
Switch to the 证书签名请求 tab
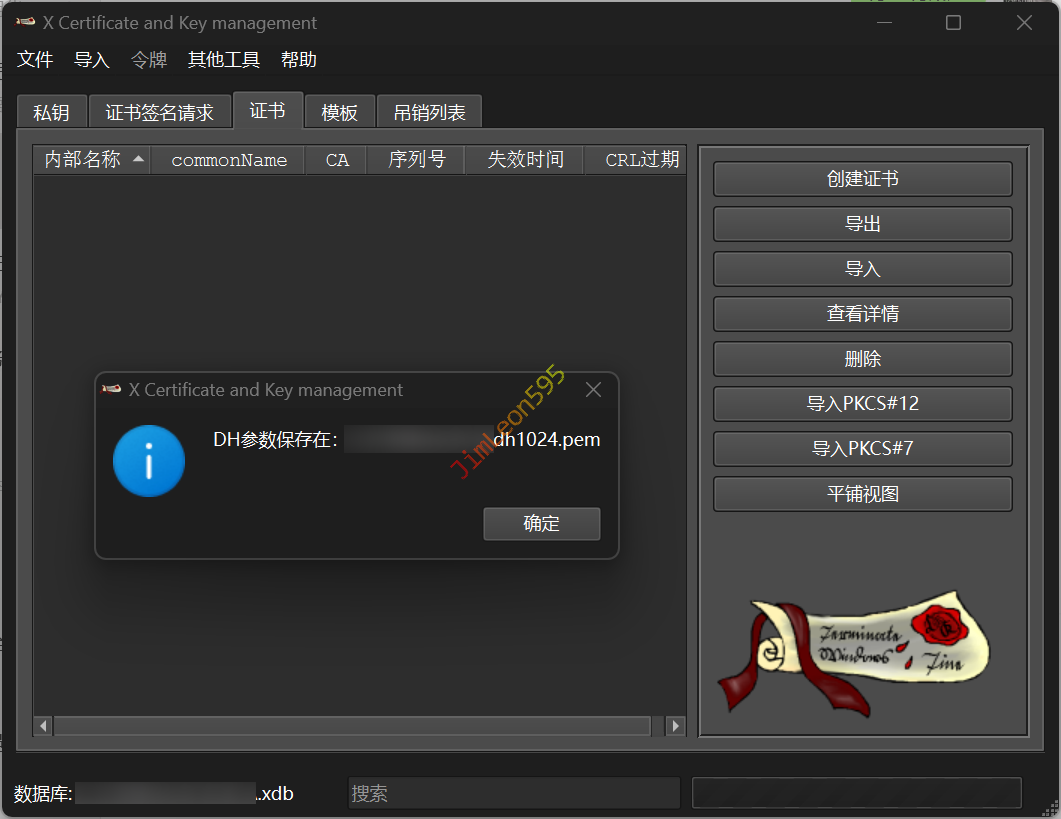coord(160,113)
